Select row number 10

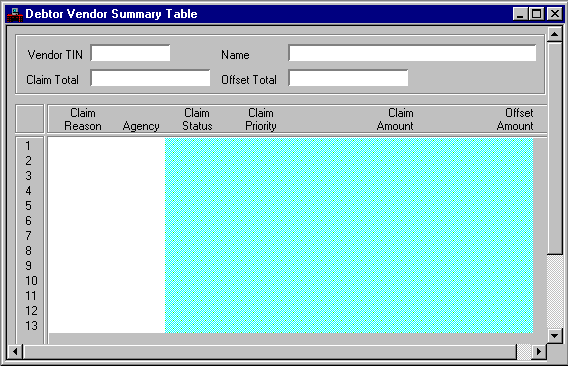pos(31,281)
